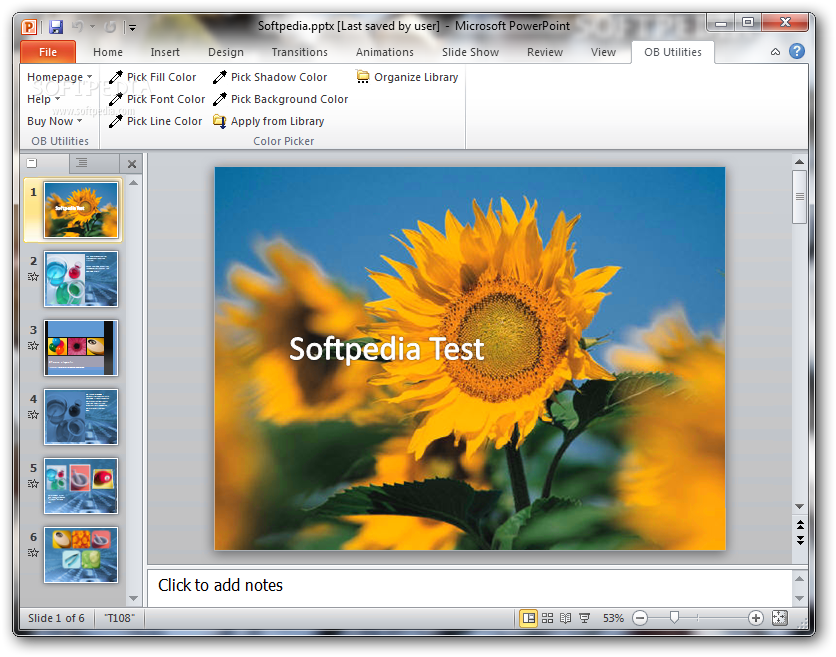Screen dimensions: 836x657
Task: Minimize the ribbon with caret icon
Action: 775,52
